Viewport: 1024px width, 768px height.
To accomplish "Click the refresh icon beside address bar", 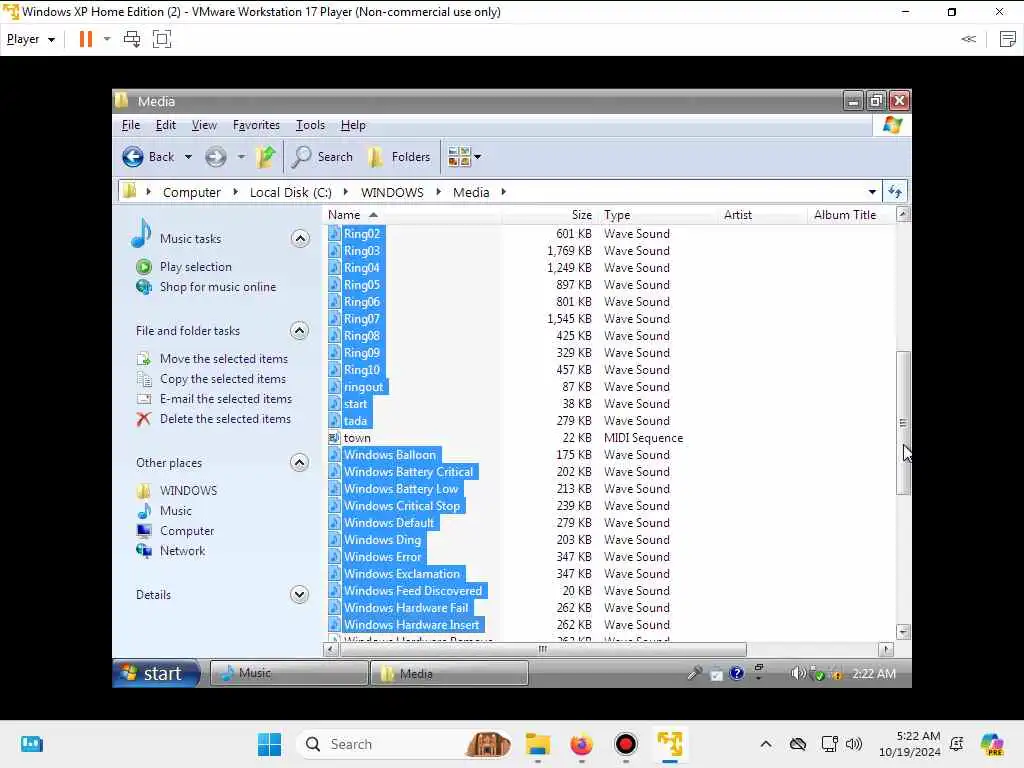I will [895, 192].
